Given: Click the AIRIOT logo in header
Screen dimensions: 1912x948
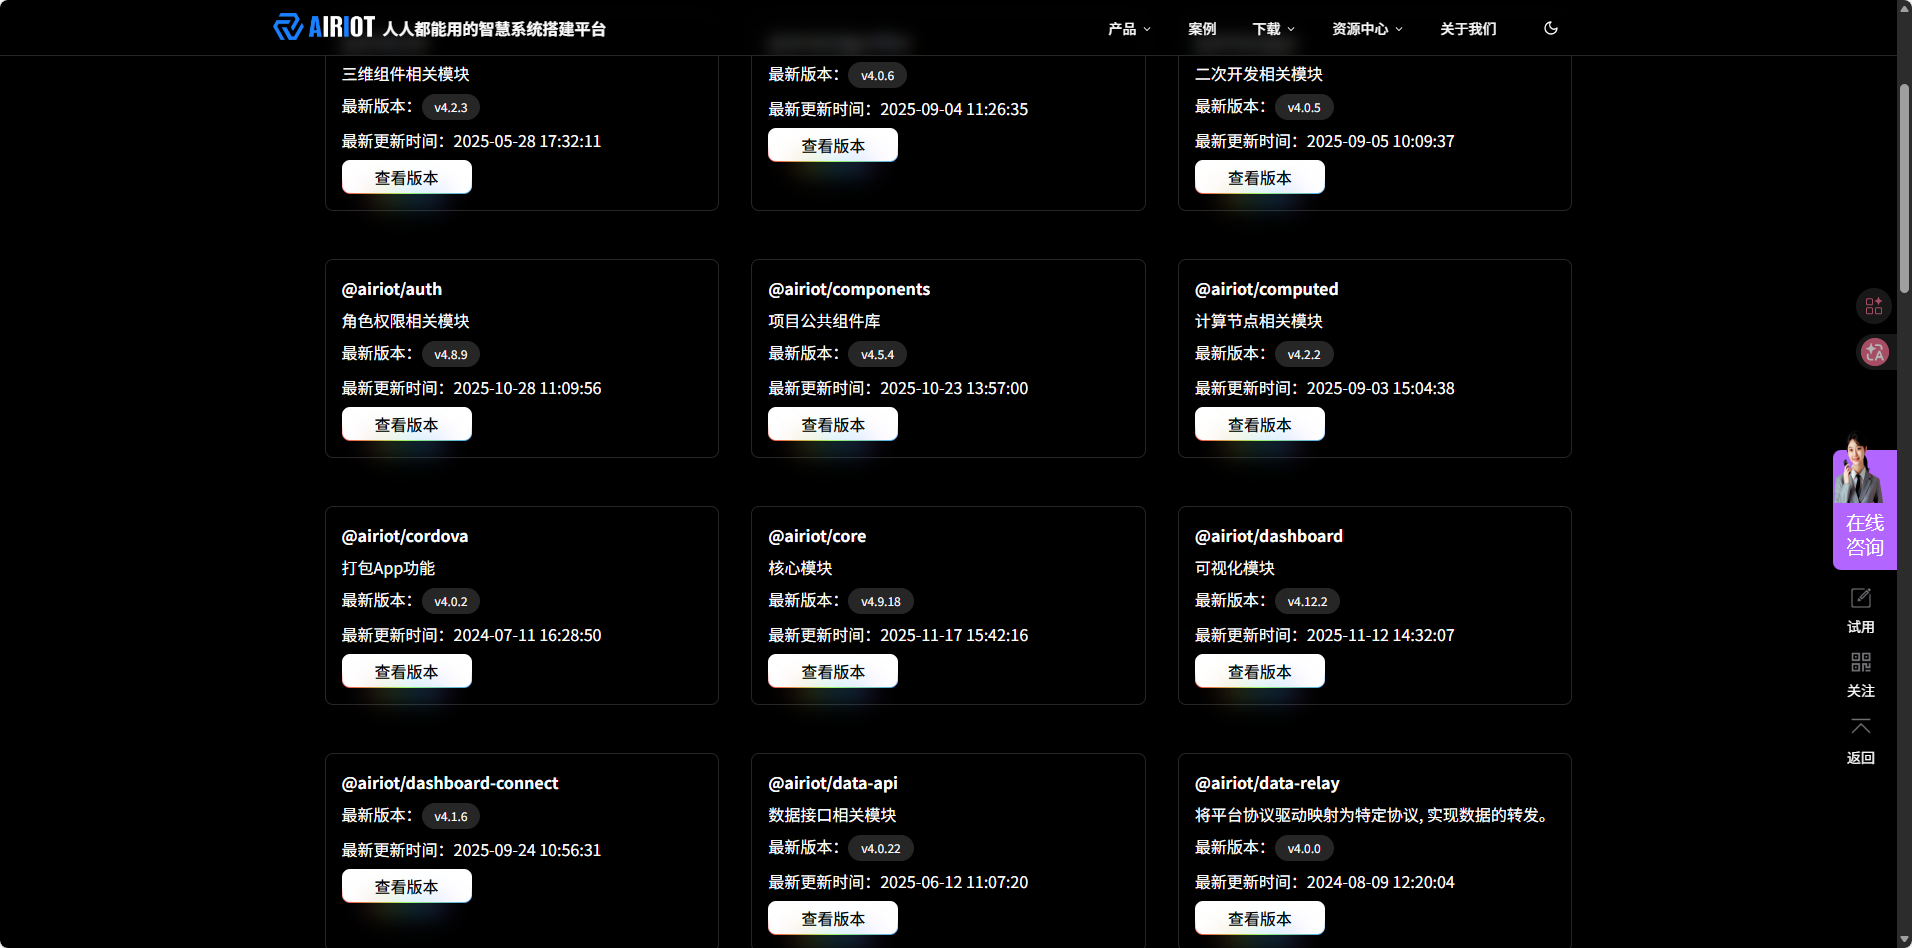Looking at the screenshot, I should 324,27.
